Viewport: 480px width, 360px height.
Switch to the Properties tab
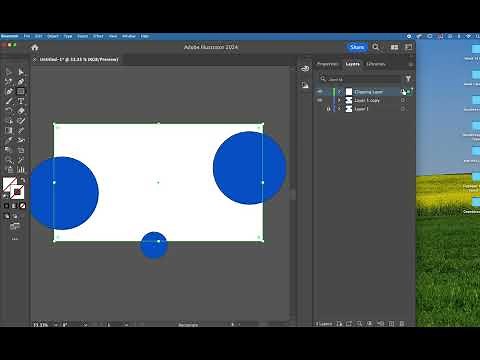pyautogui.click(x=328, y=64)
